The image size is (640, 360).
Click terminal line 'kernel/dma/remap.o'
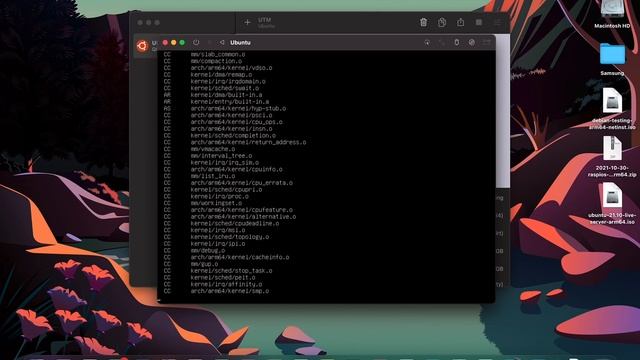click(221, 75)
